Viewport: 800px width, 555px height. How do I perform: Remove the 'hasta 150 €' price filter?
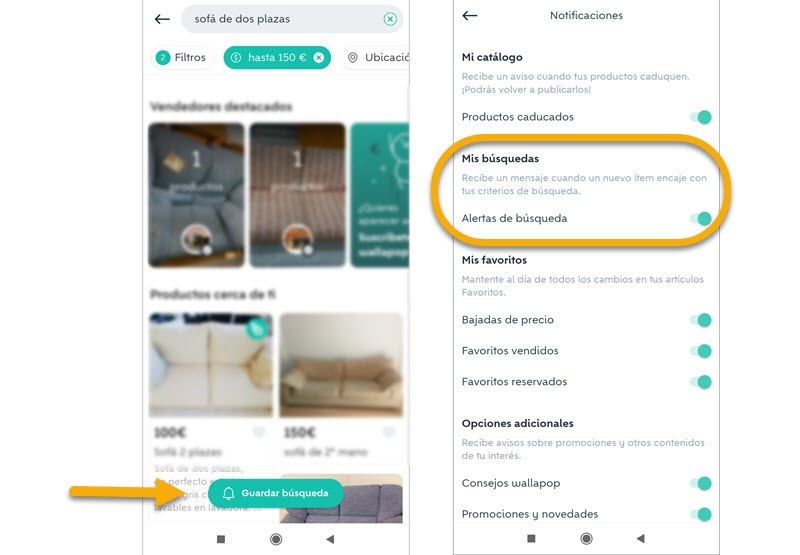(x=319, y=58)
